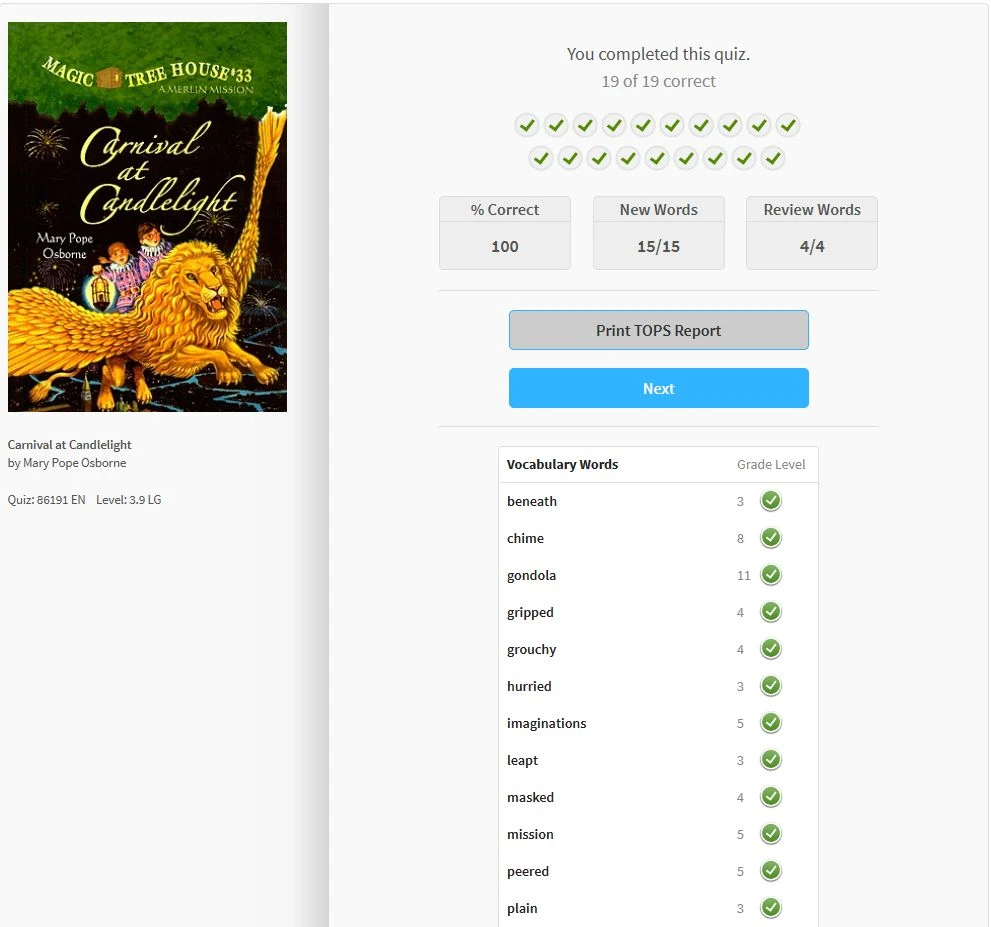Select the vocabulary word masked

(530, 797)
